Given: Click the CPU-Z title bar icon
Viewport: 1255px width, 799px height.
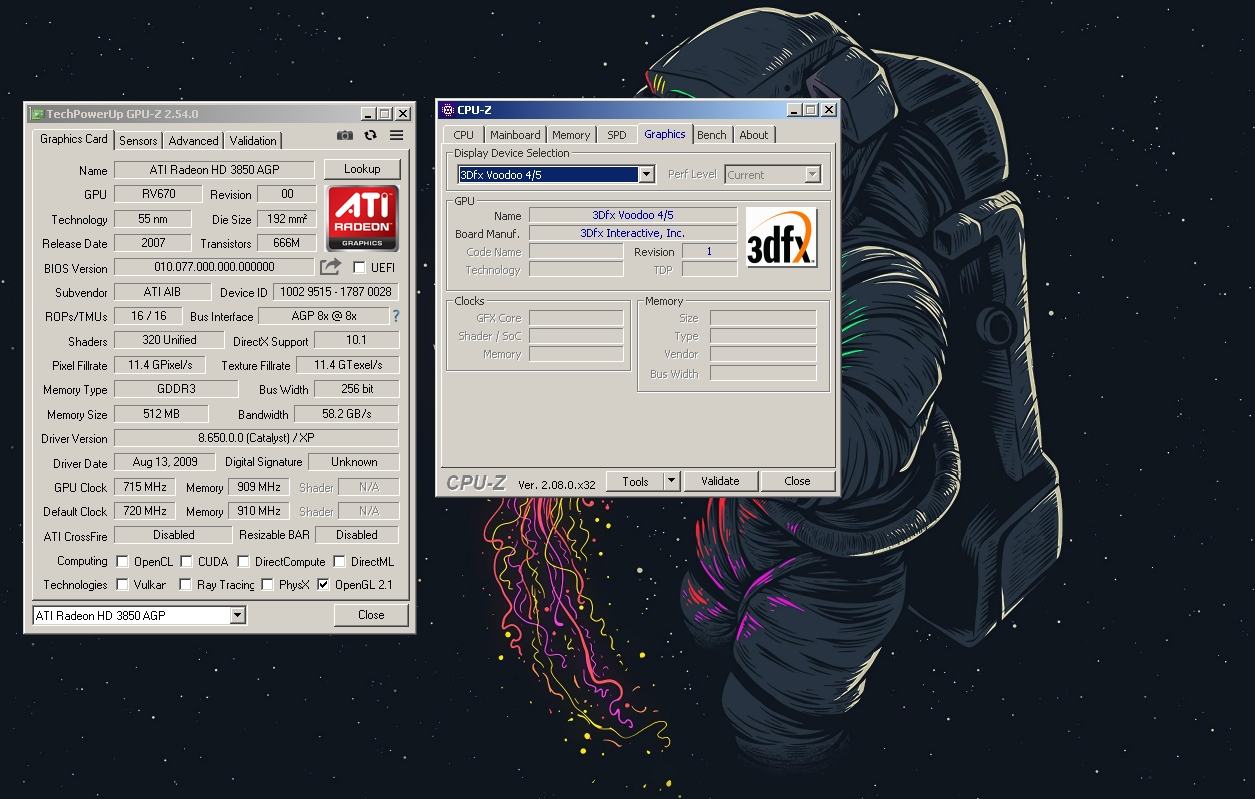Looking at the screenshot, I should tap(447, 110).
